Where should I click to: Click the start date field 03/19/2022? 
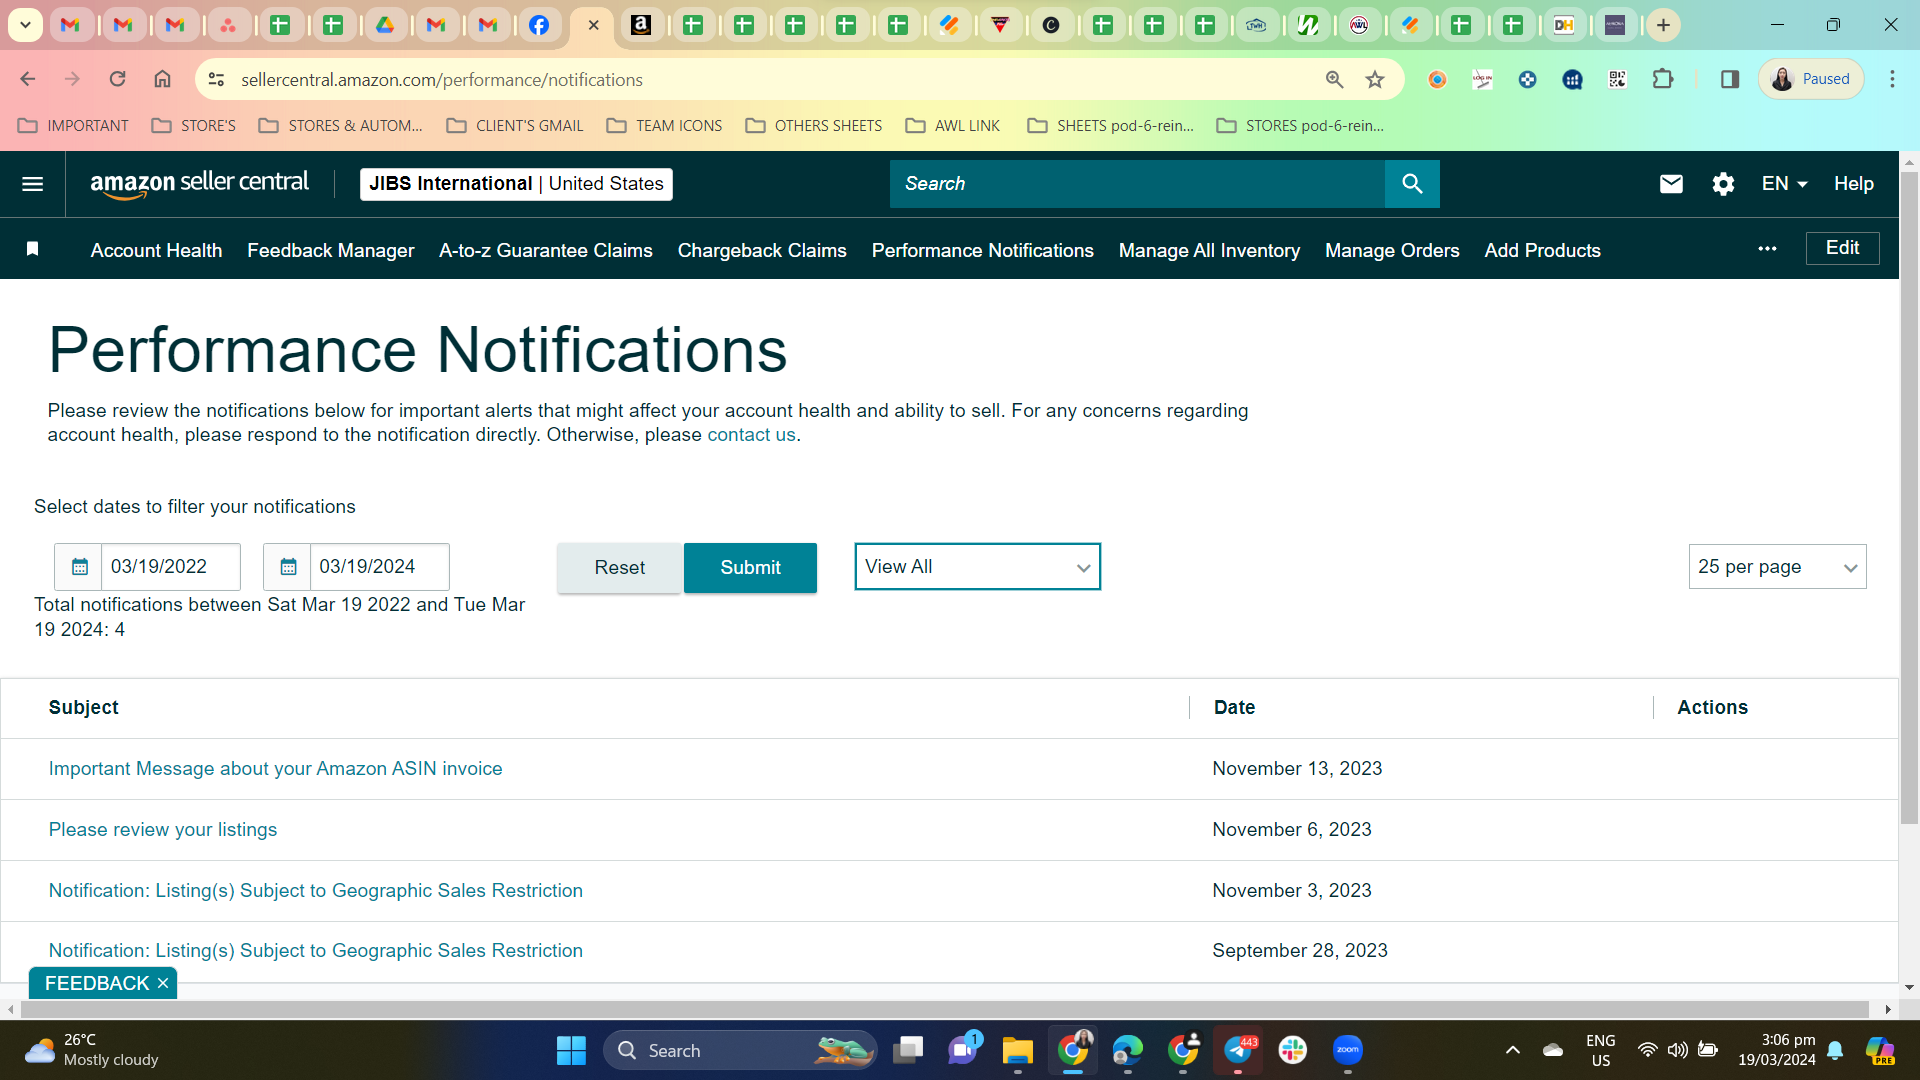click(x=170, y=567)
